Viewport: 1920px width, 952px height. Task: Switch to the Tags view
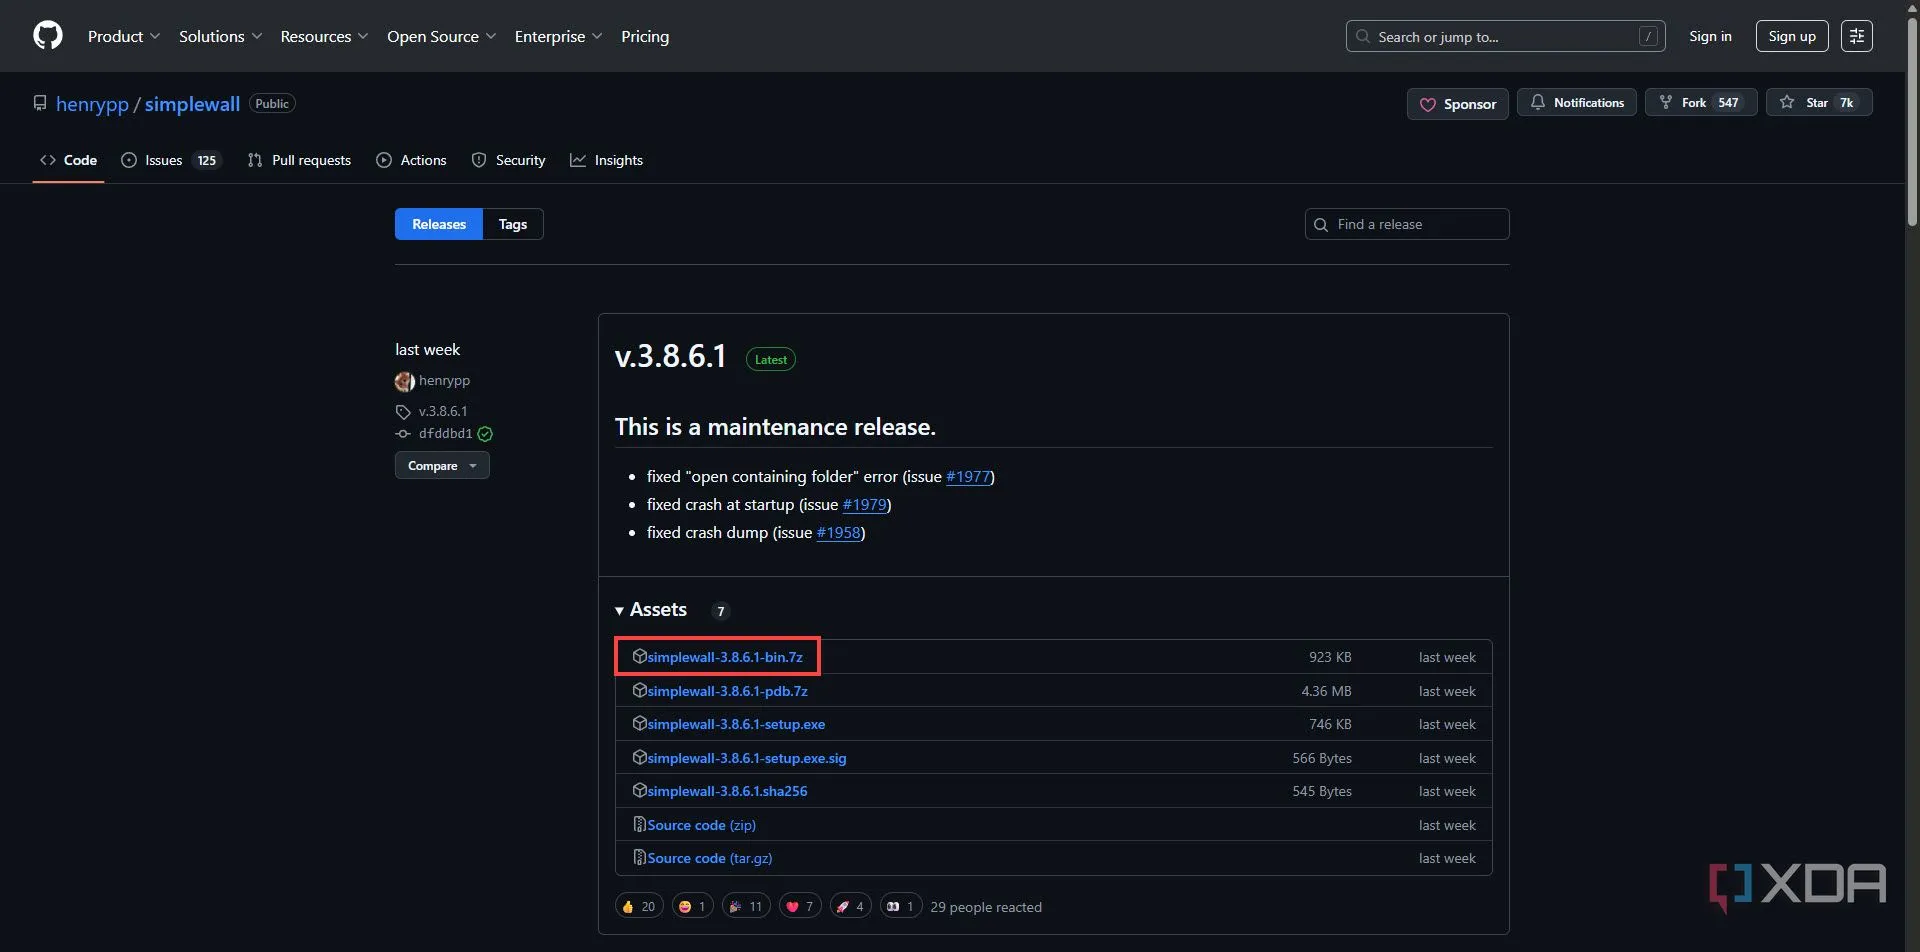[513, 224]
